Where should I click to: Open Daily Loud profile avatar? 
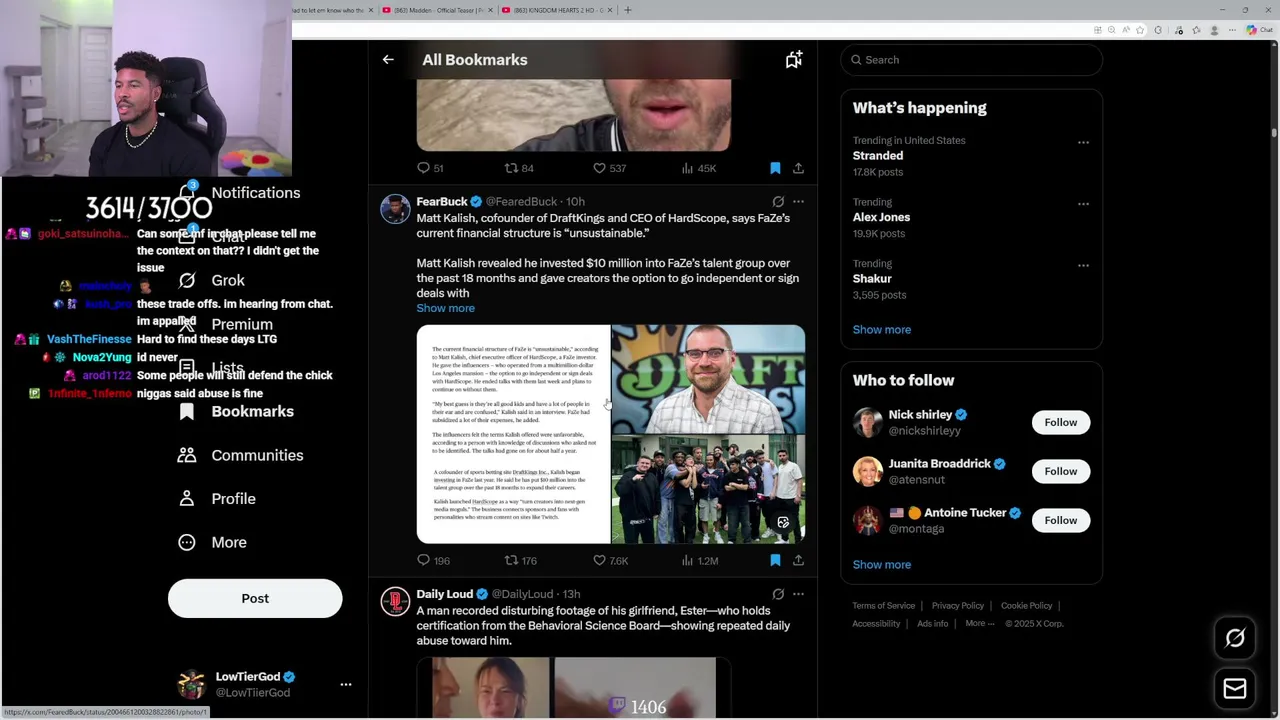395,602
